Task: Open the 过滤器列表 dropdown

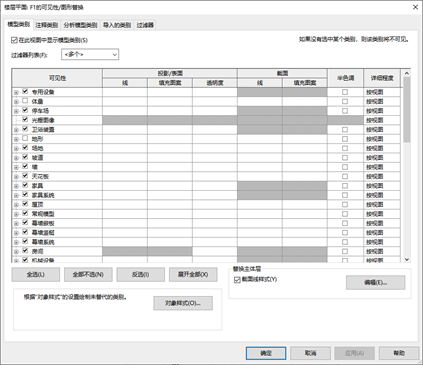Action: click(90, 54)
